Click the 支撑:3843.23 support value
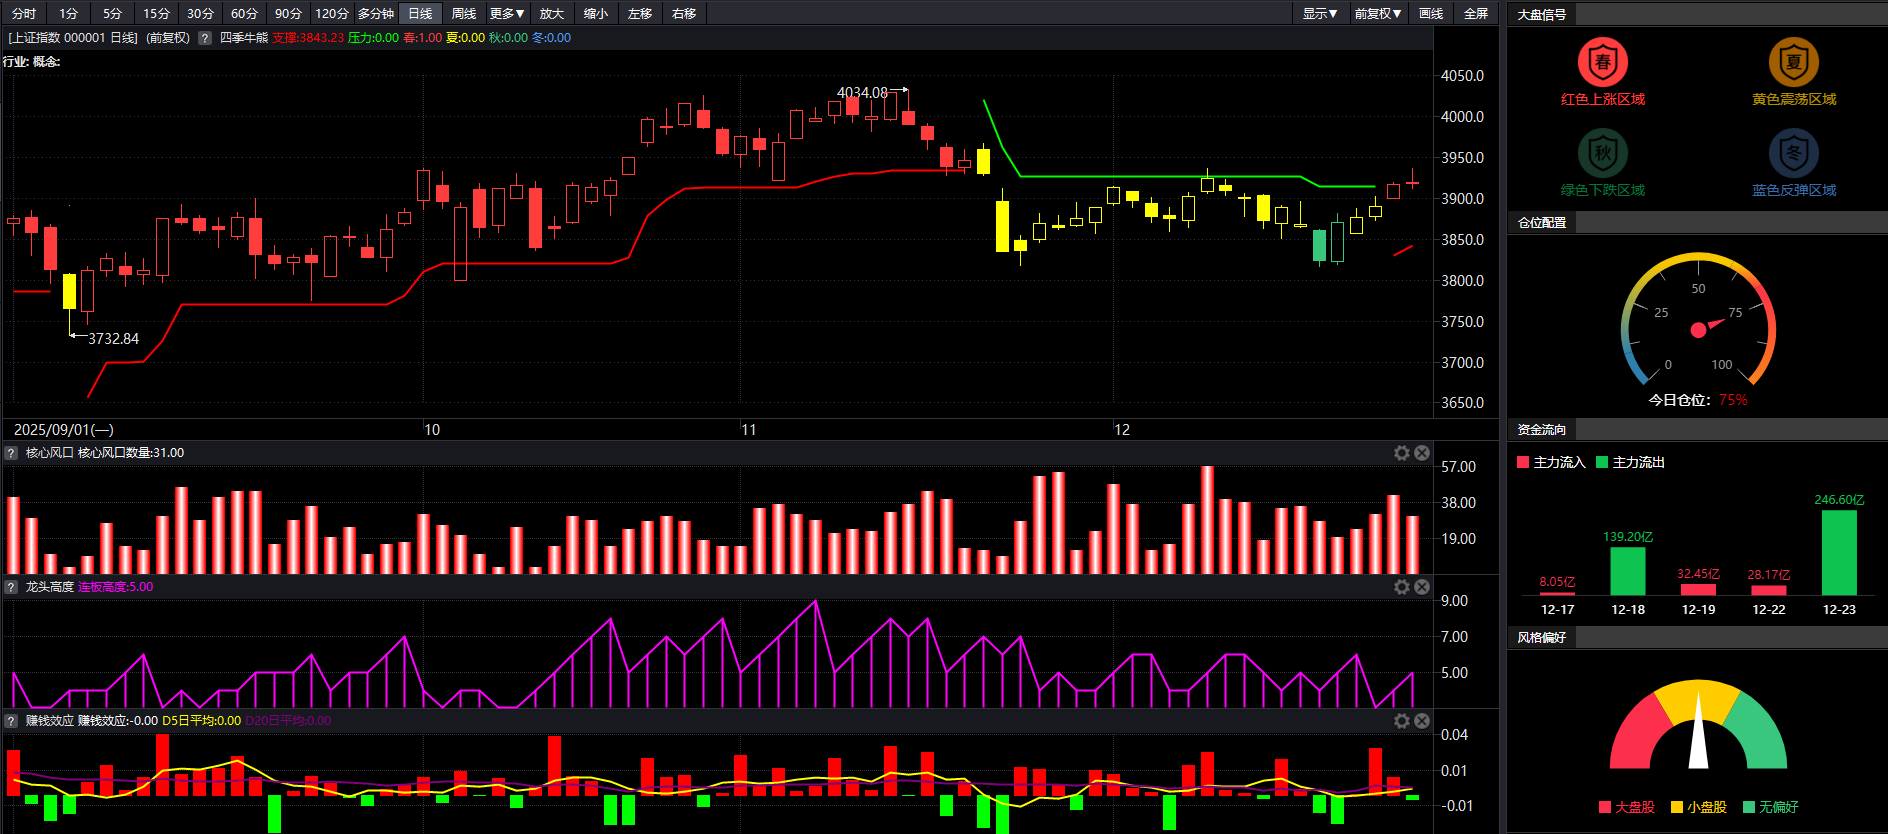The width and height of the screenshot is (1888, 834). tap(308, 38)
